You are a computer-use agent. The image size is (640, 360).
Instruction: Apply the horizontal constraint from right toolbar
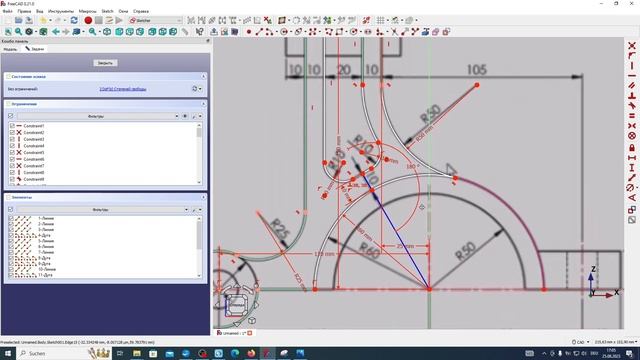coord(632,76)
